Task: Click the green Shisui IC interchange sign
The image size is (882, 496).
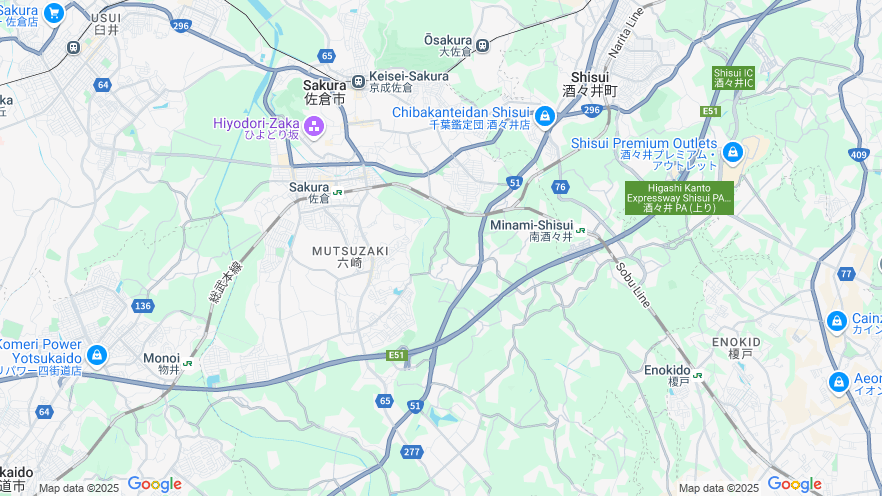Action: (734, 78)
